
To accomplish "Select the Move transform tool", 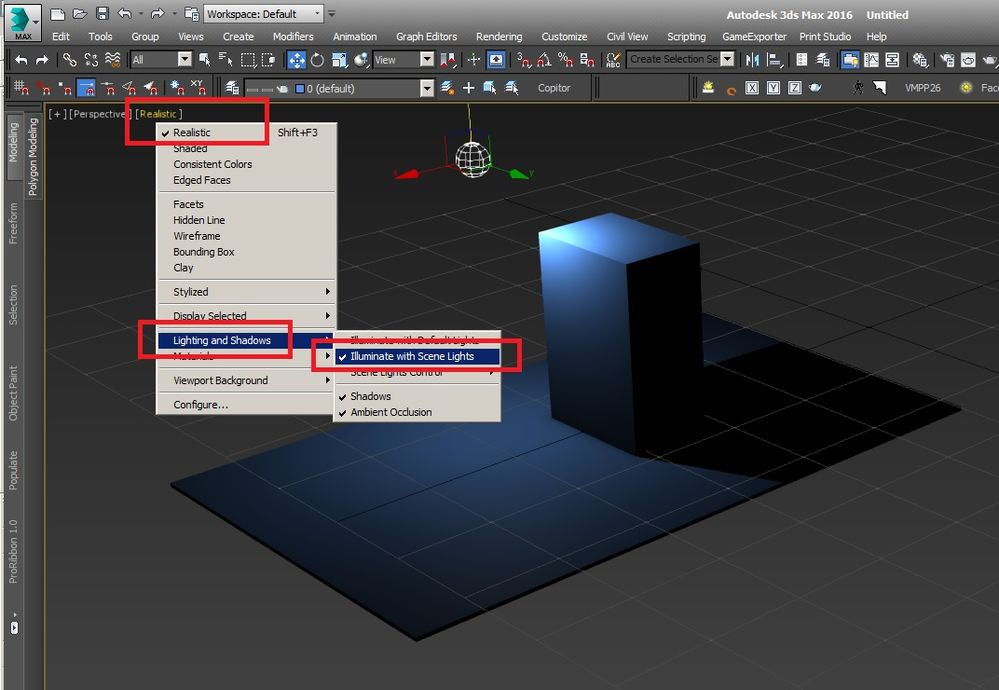I will 297,60.
